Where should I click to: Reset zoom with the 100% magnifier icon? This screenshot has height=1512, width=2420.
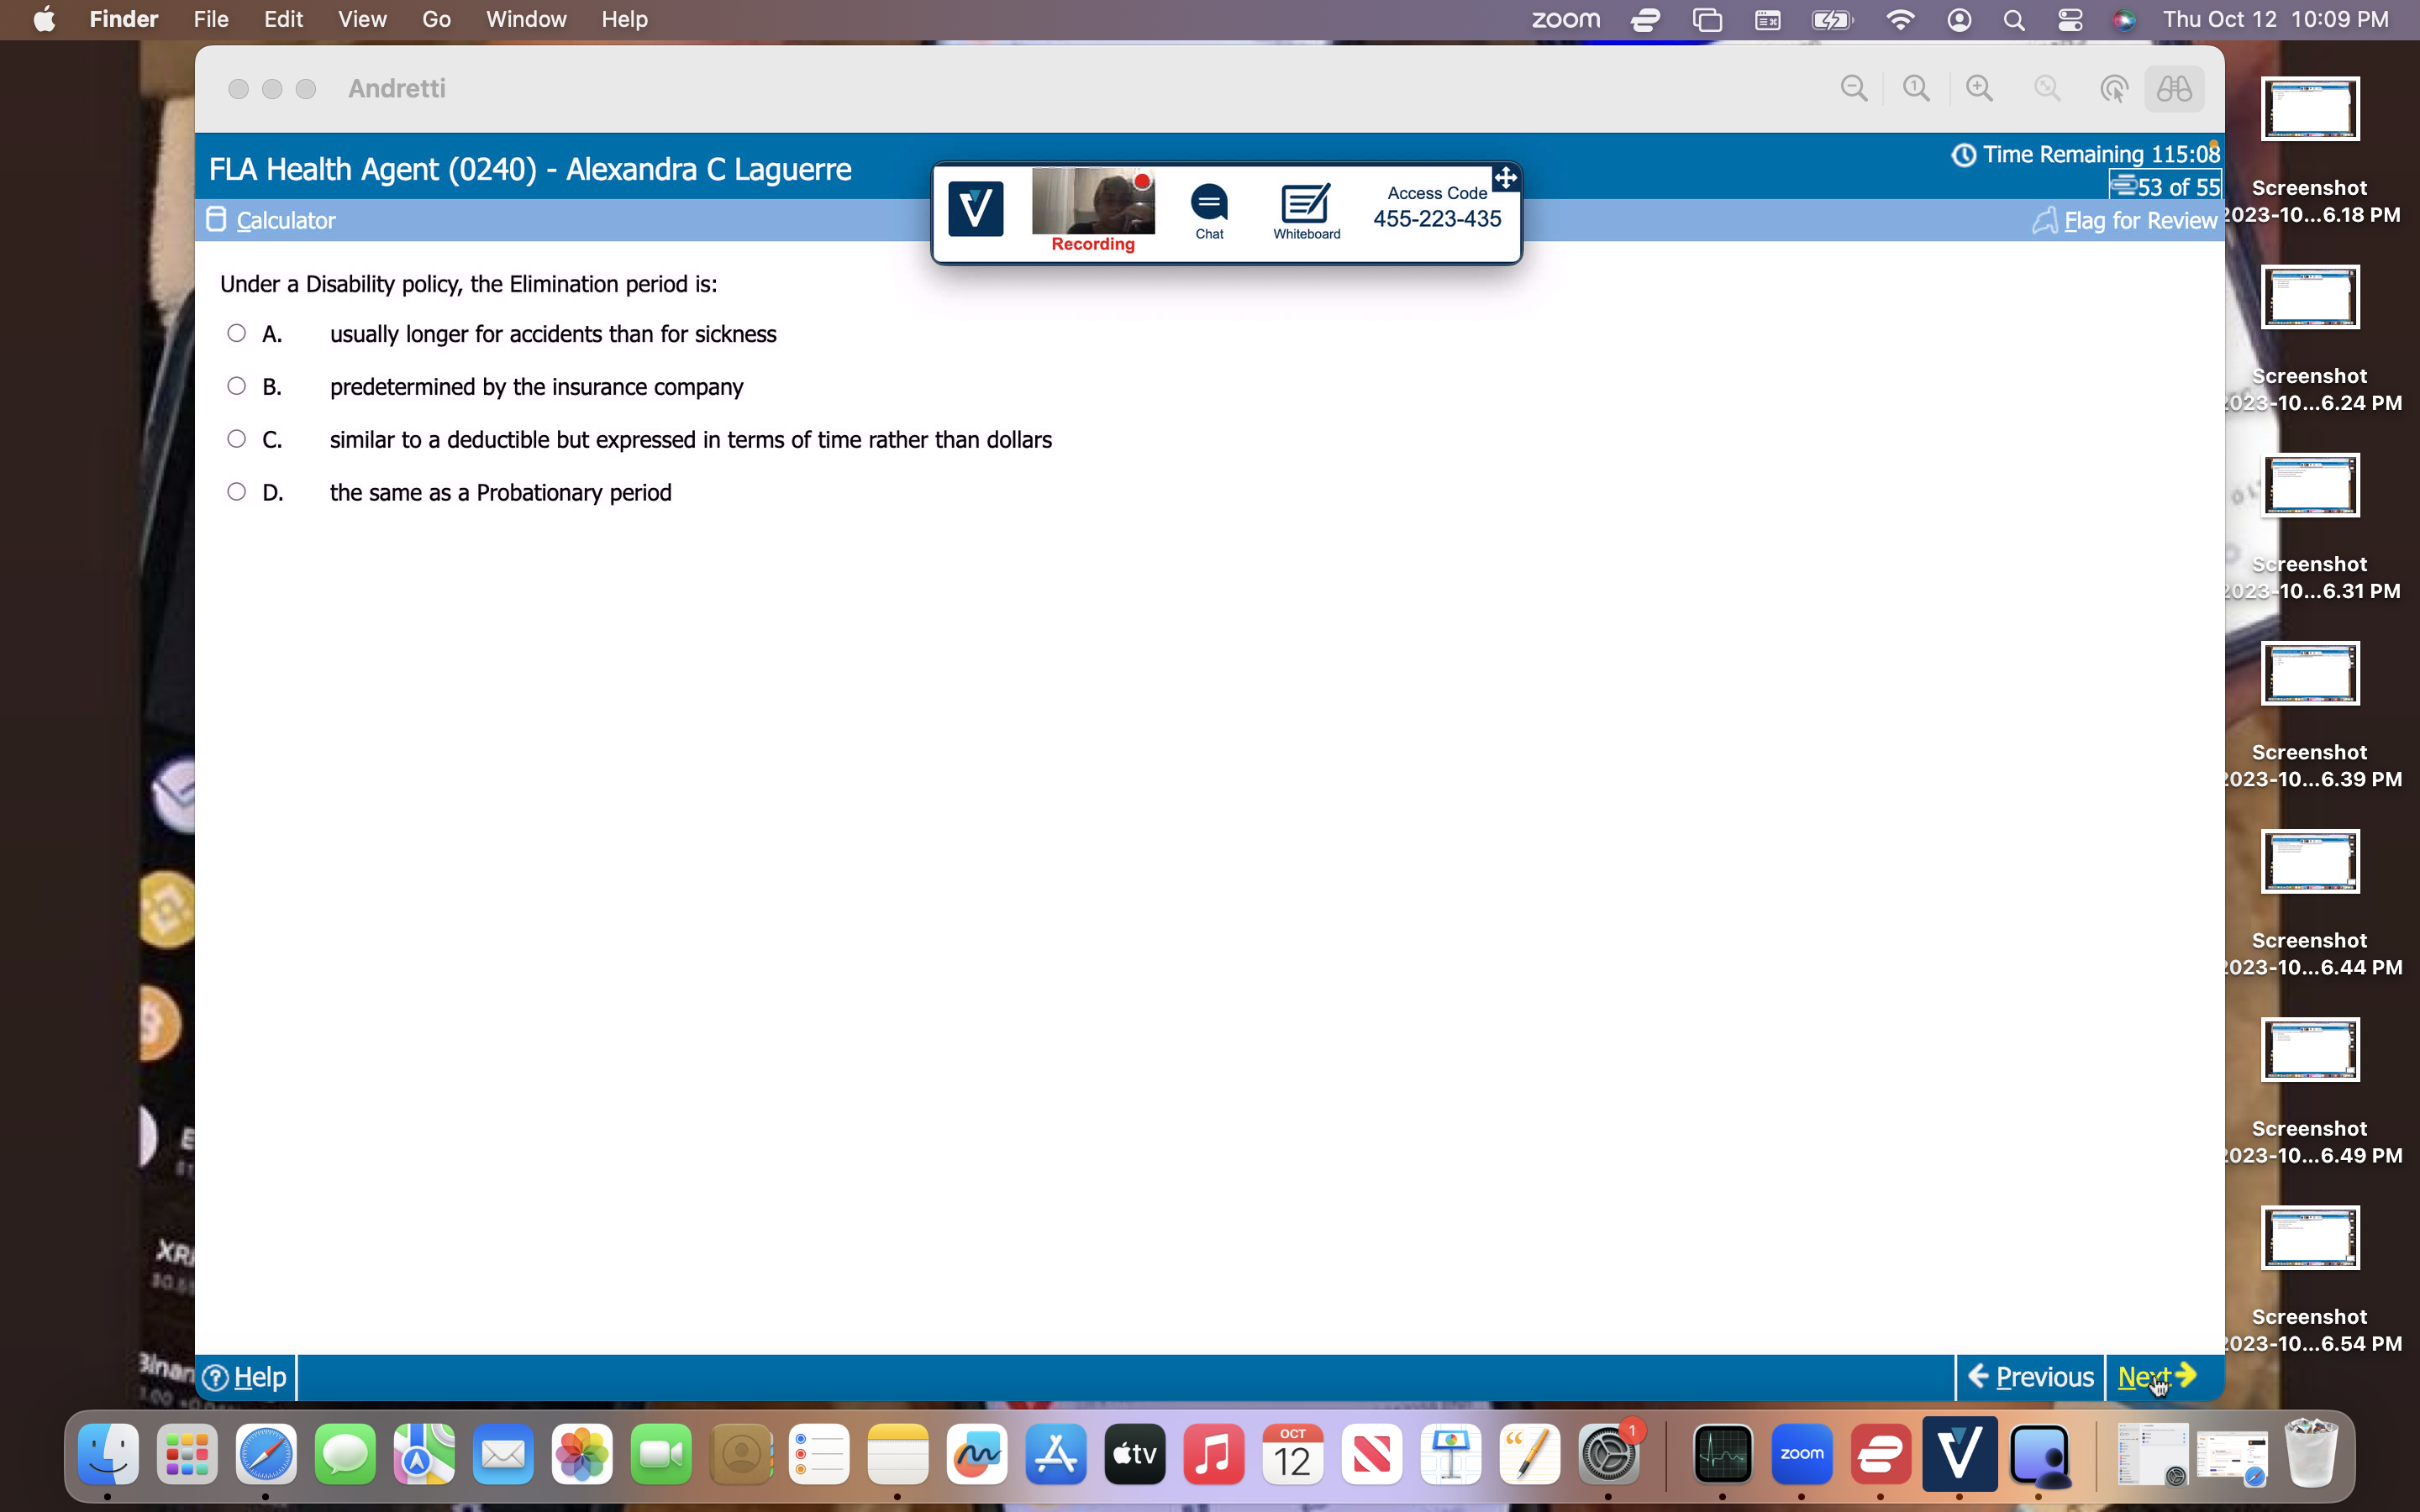tap(1916, 89)
